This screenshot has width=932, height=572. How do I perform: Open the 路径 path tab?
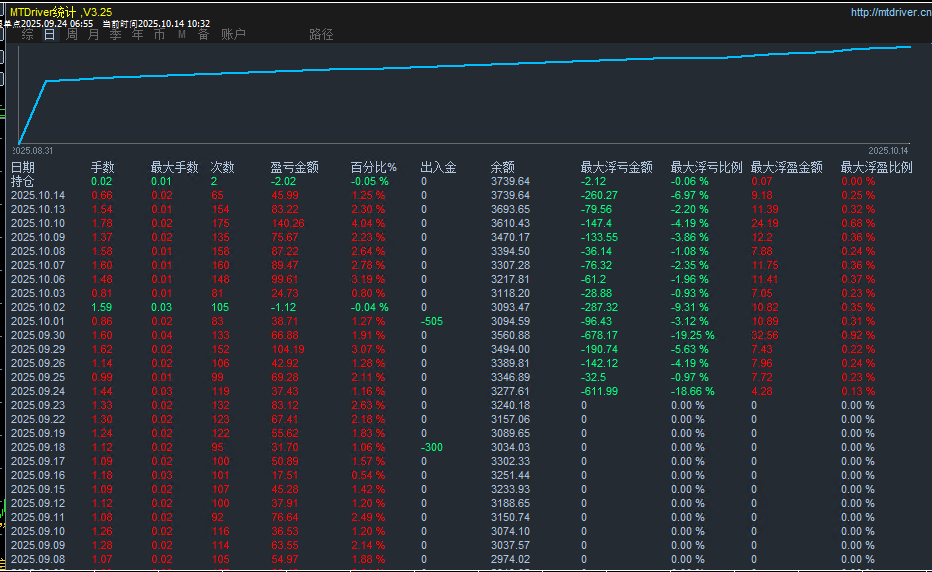(x=321, y=34)
